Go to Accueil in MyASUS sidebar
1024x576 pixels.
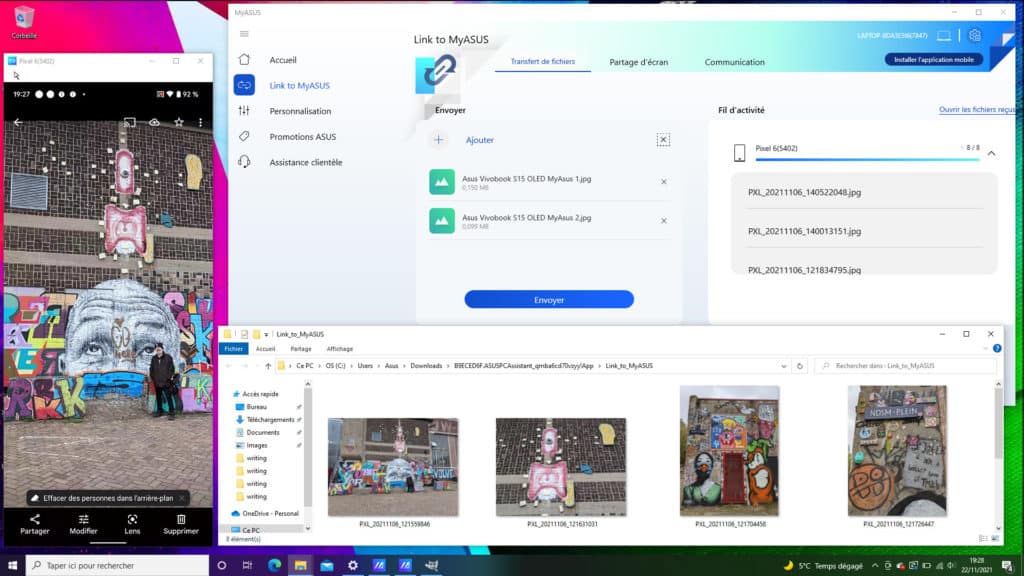tap(283, 60)
